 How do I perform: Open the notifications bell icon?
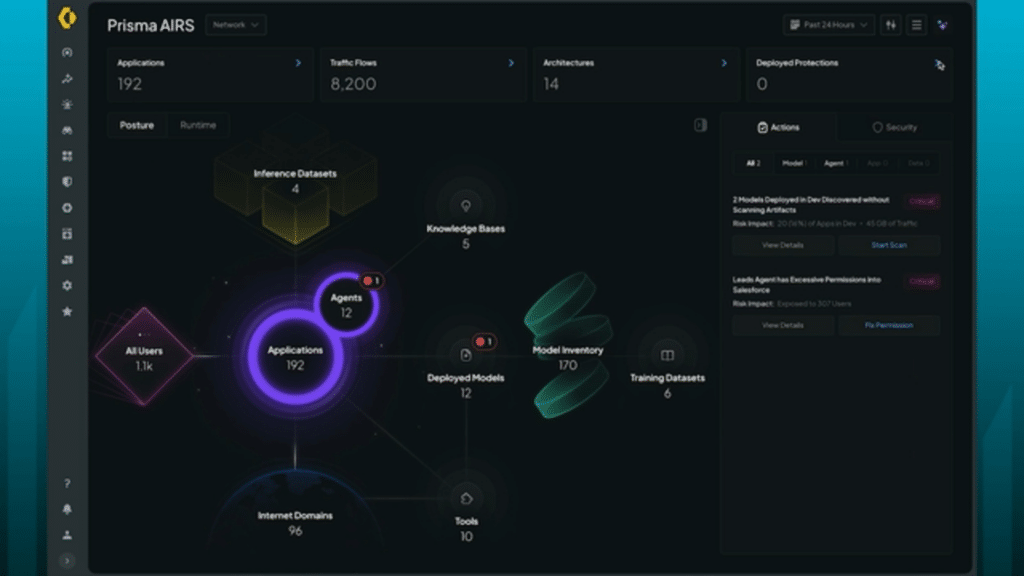67,509
